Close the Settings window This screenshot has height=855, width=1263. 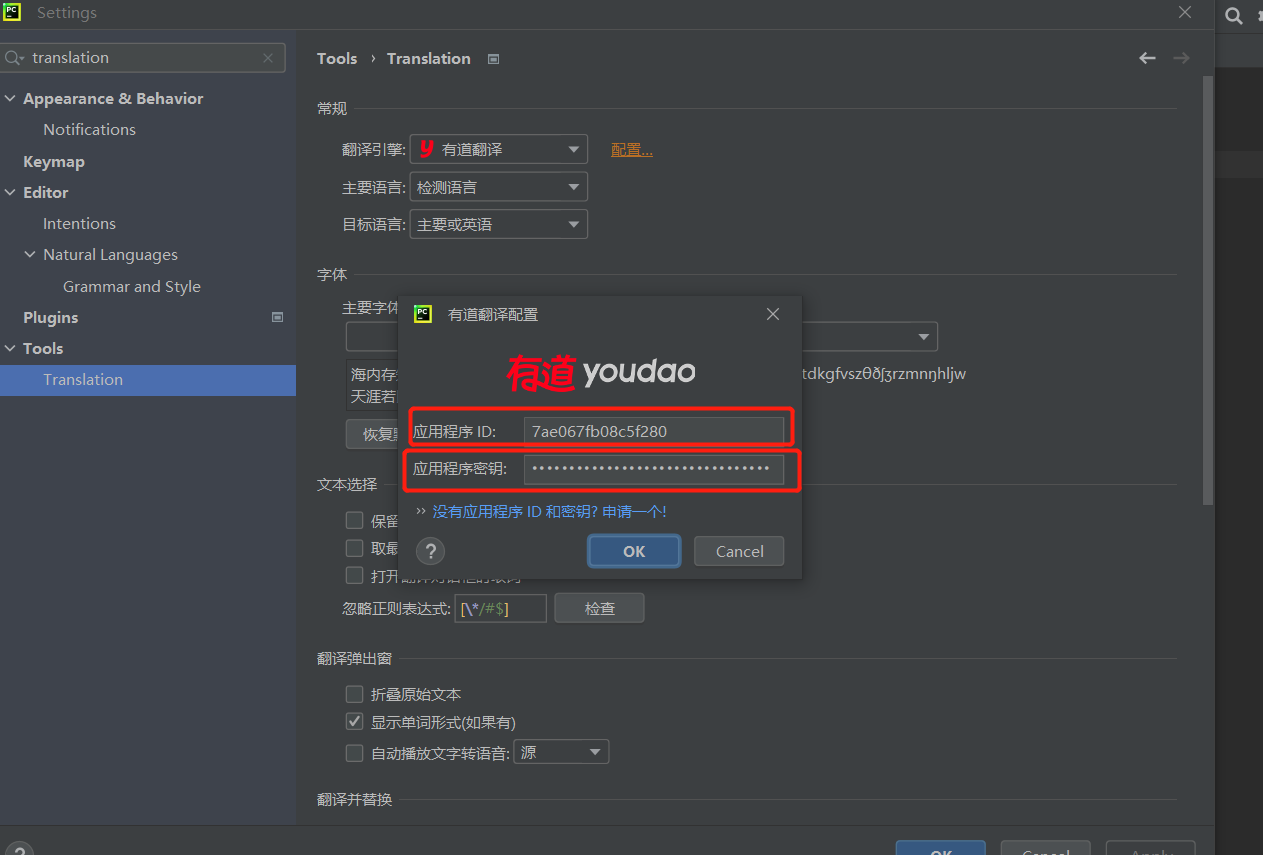(1185, 12)
